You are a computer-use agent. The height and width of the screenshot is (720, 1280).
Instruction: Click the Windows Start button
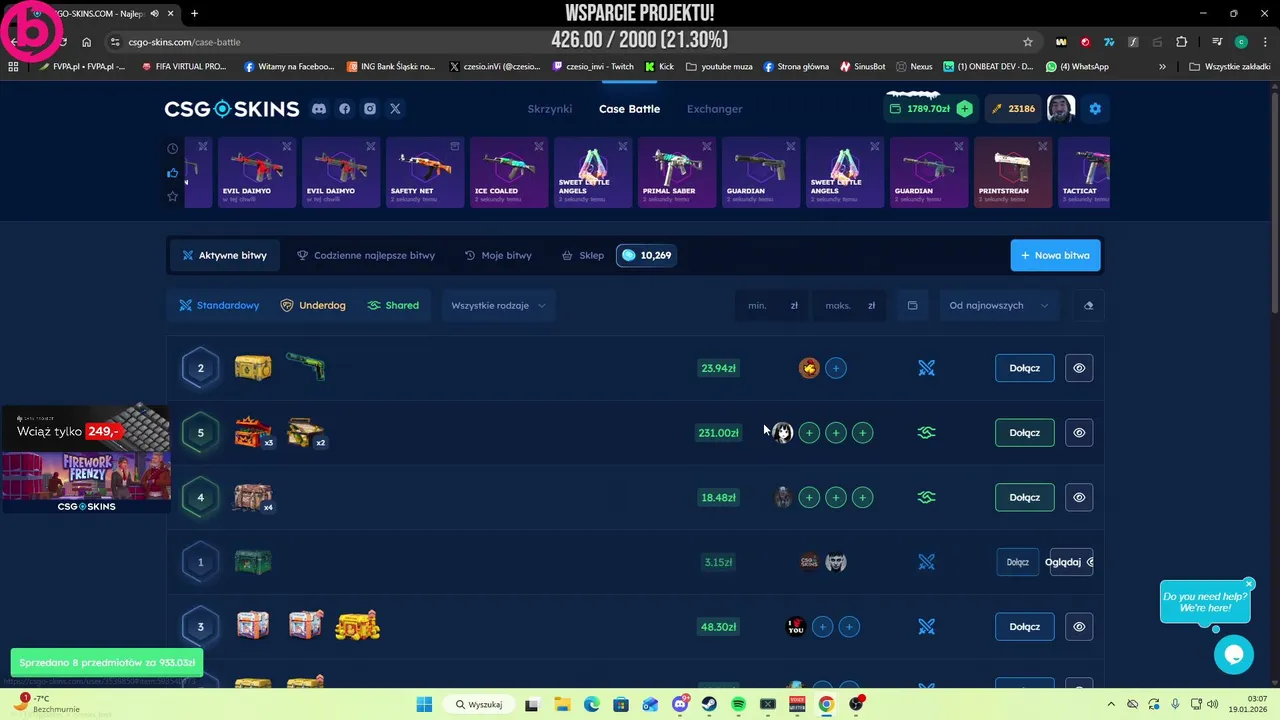point(424,704)
